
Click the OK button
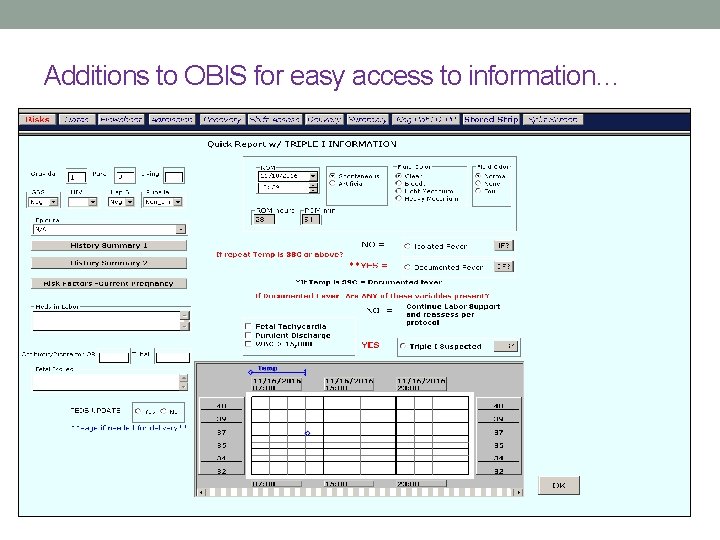click(x=559, y=485)
